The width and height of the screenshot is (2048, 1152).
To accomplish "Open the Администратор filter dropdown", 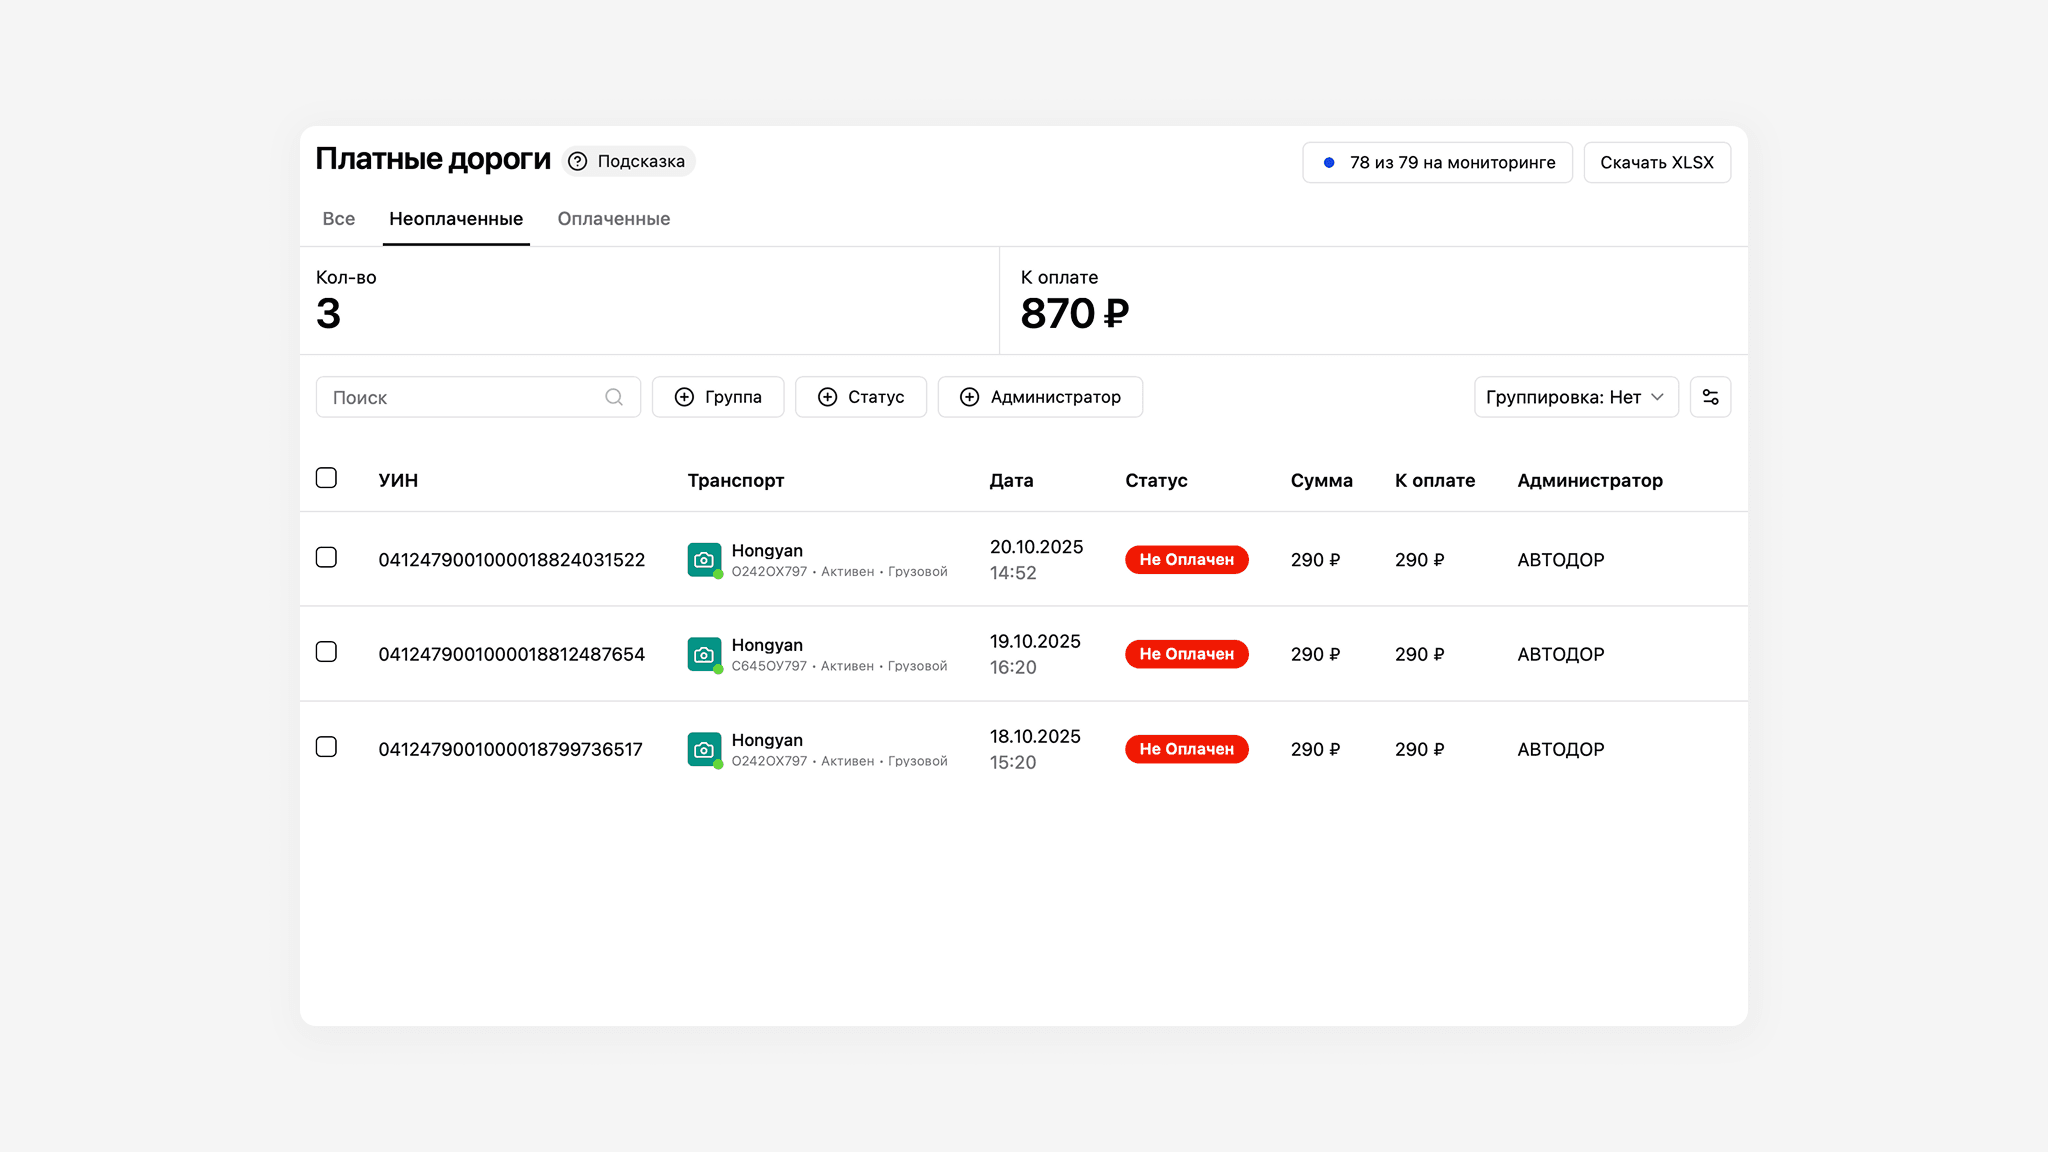I will pyautogui.click(x=1040, y=397).
